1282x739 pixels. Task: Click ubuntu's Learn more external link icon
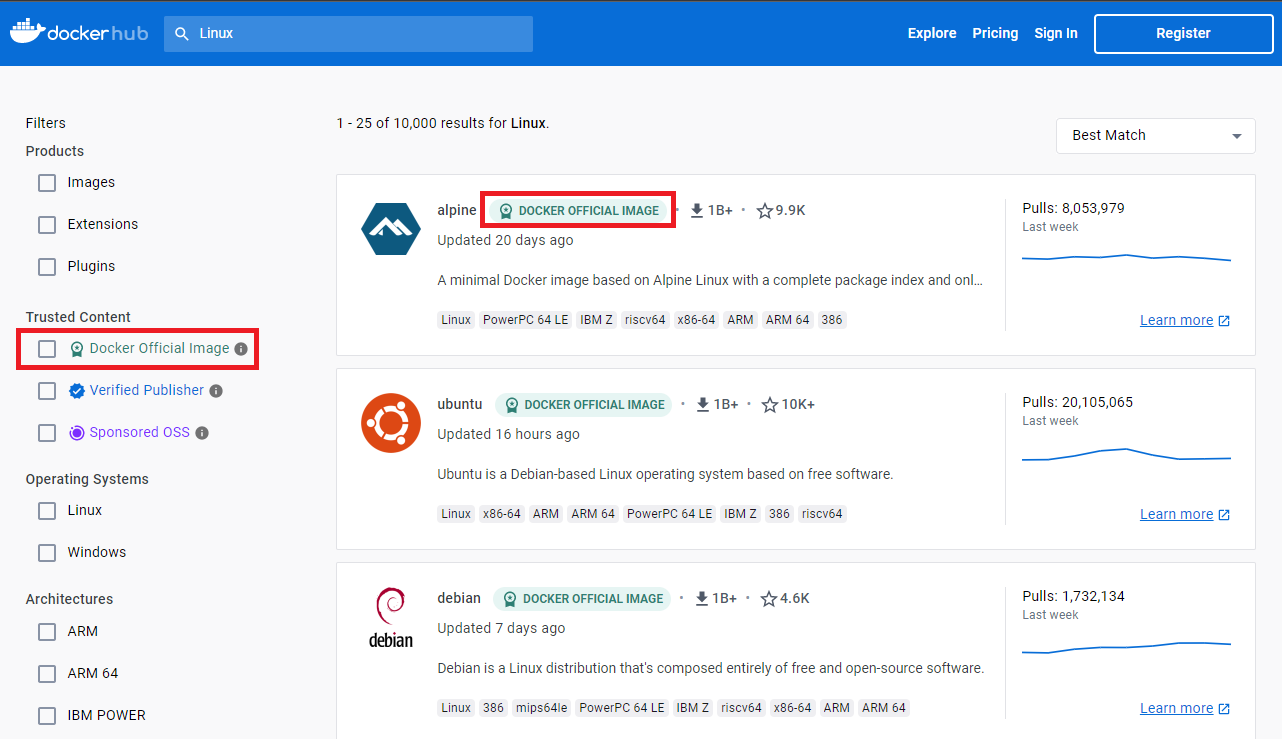[1224, 515]
